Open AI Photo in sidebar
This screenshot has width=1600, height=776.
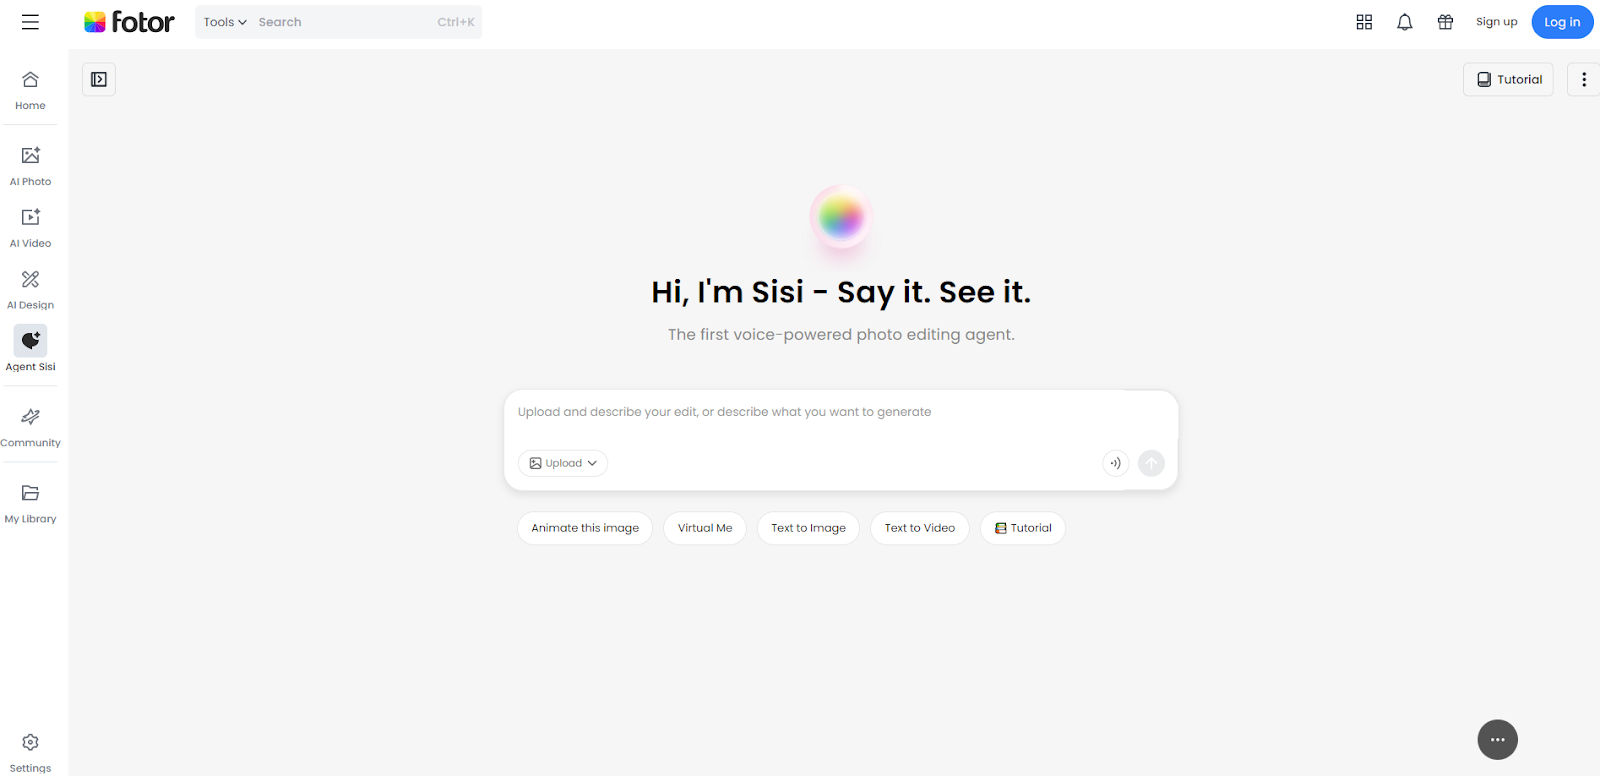[x=30, y=166]
